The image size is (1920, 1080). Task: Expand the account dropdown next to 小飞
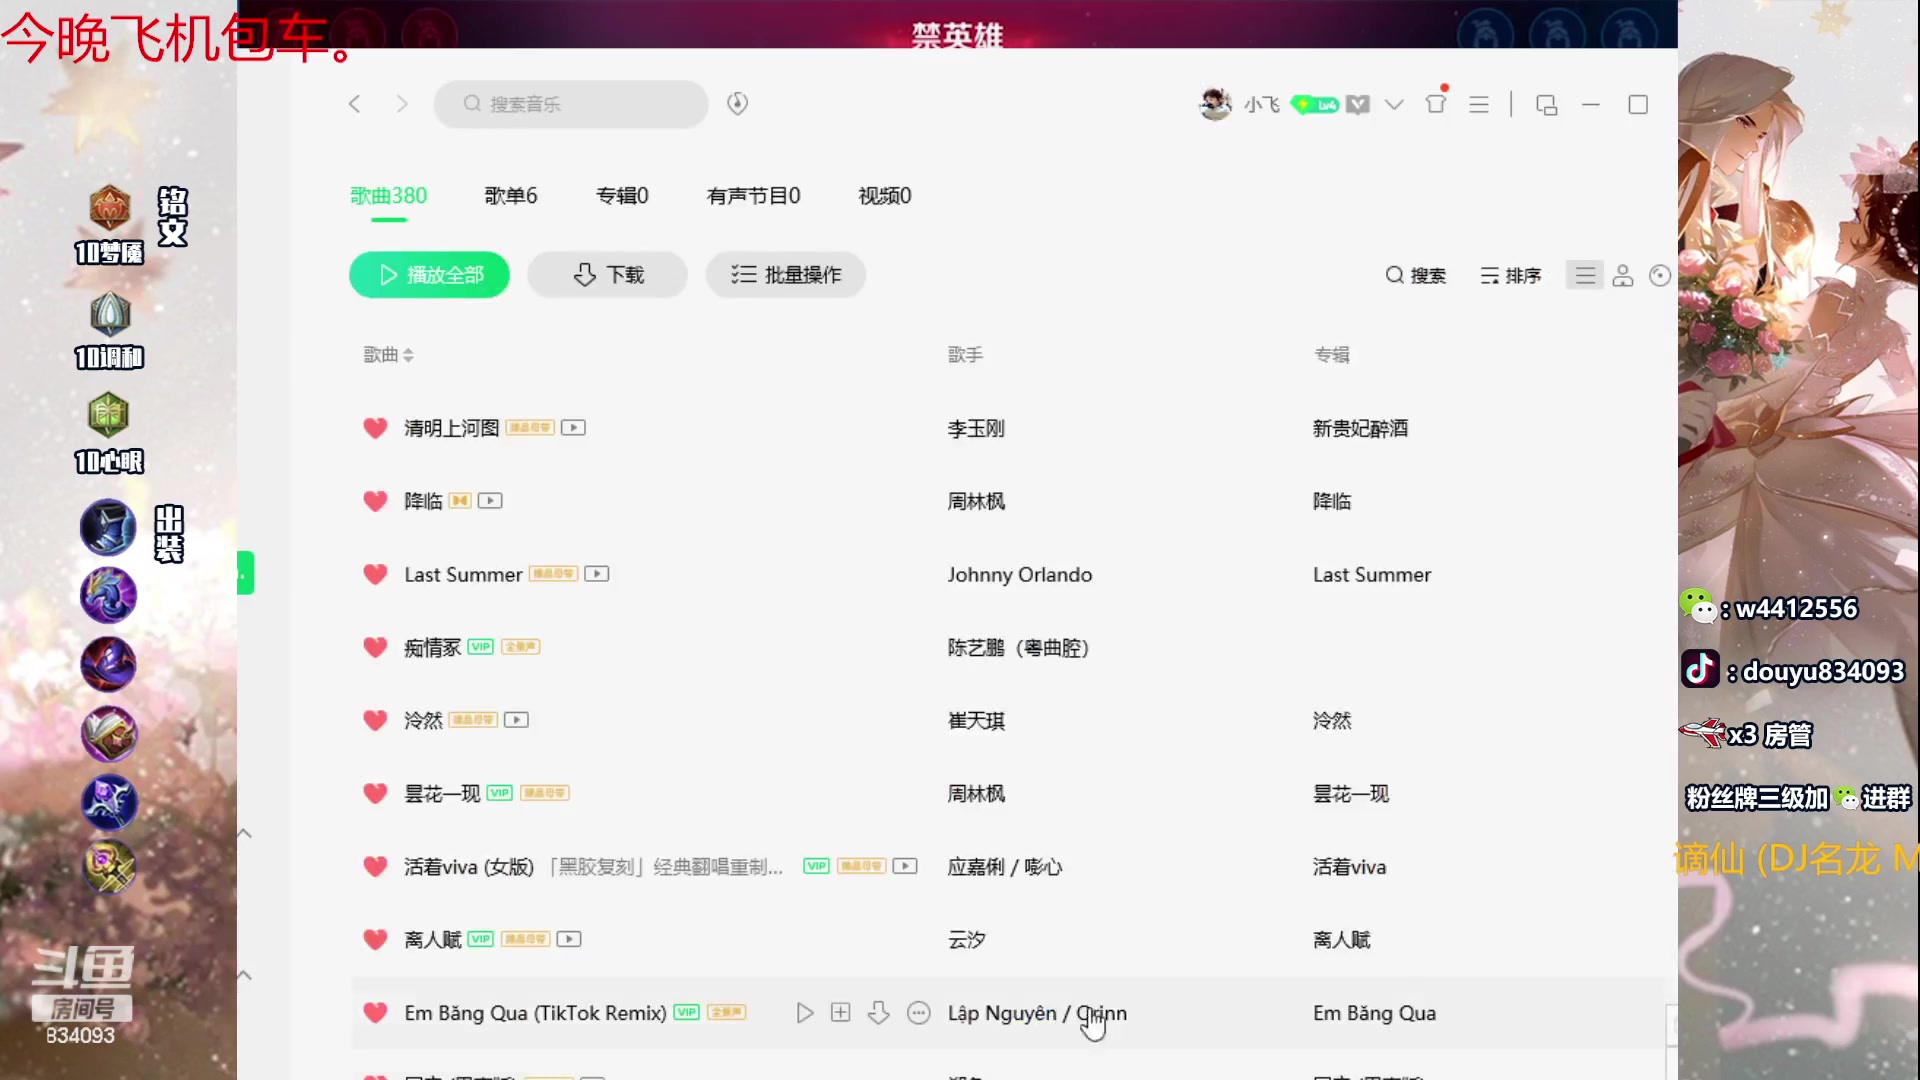pyautogui.click(x=1394, y=103)
